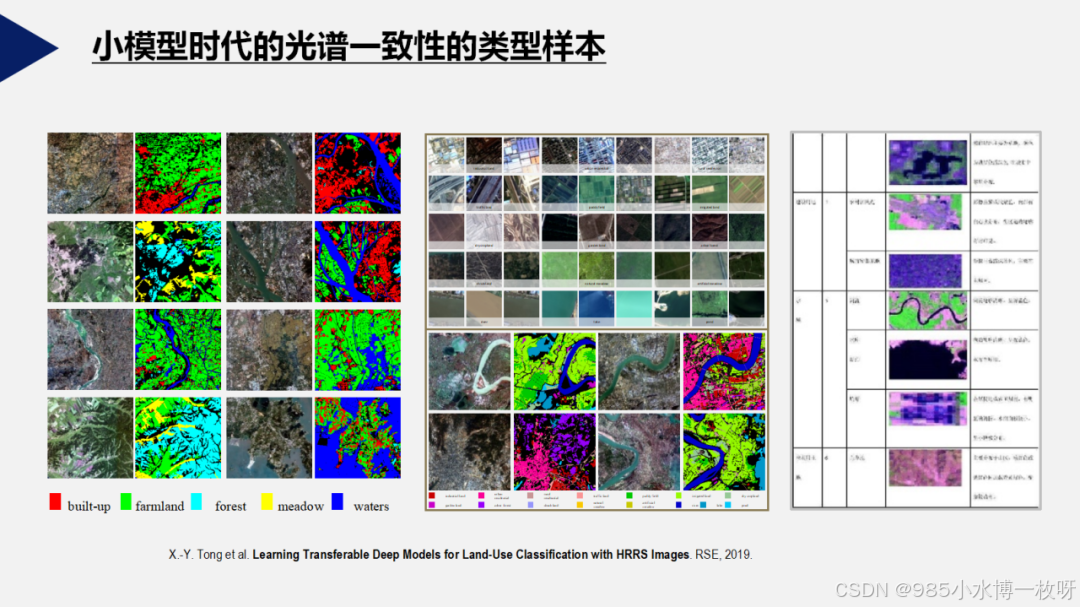Pick the blue waters legend swatch
The height and width of the screenshot is (607, 1080).
(338, 502)
